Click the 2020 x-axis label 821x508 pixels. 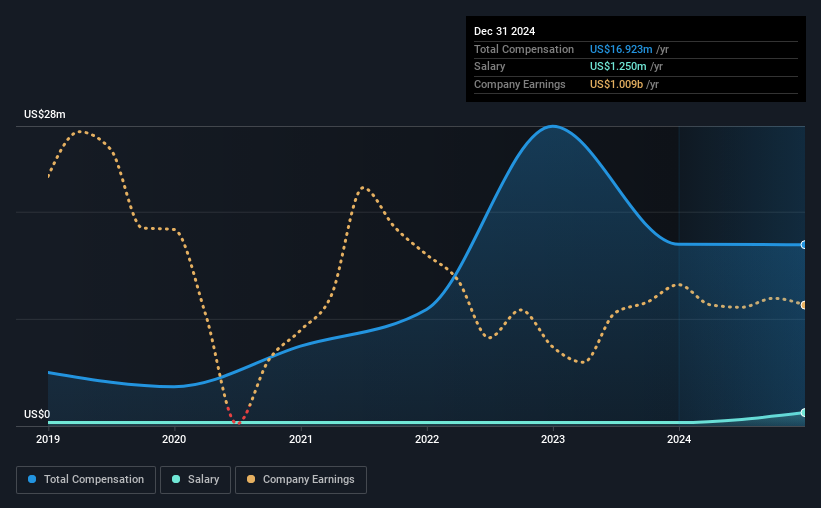click(174, 439)
